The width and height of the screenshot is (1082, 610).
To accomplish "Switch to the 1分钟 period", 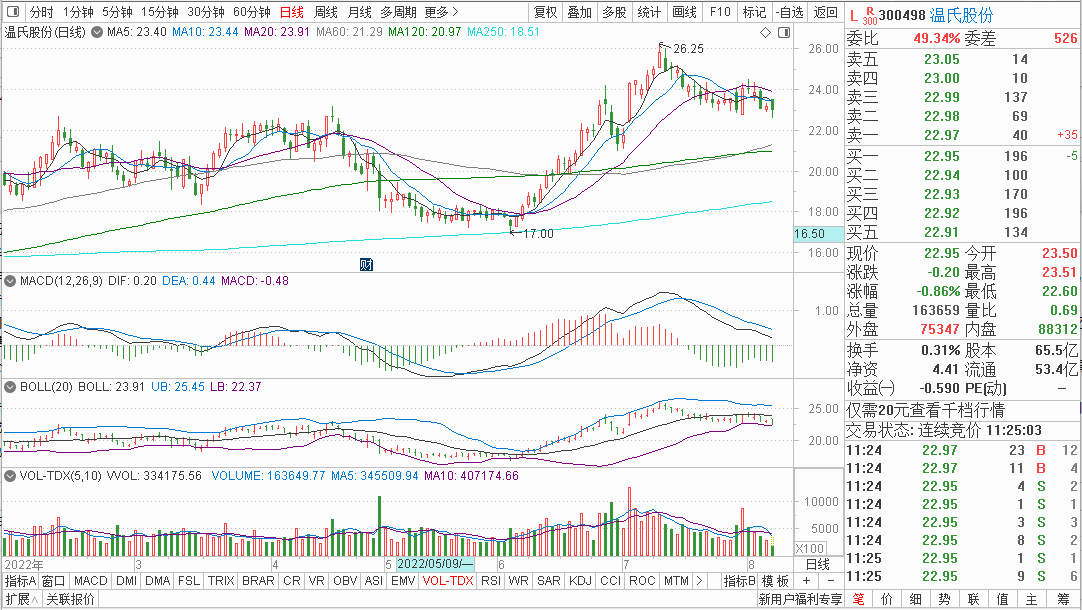I will [78, 12].
